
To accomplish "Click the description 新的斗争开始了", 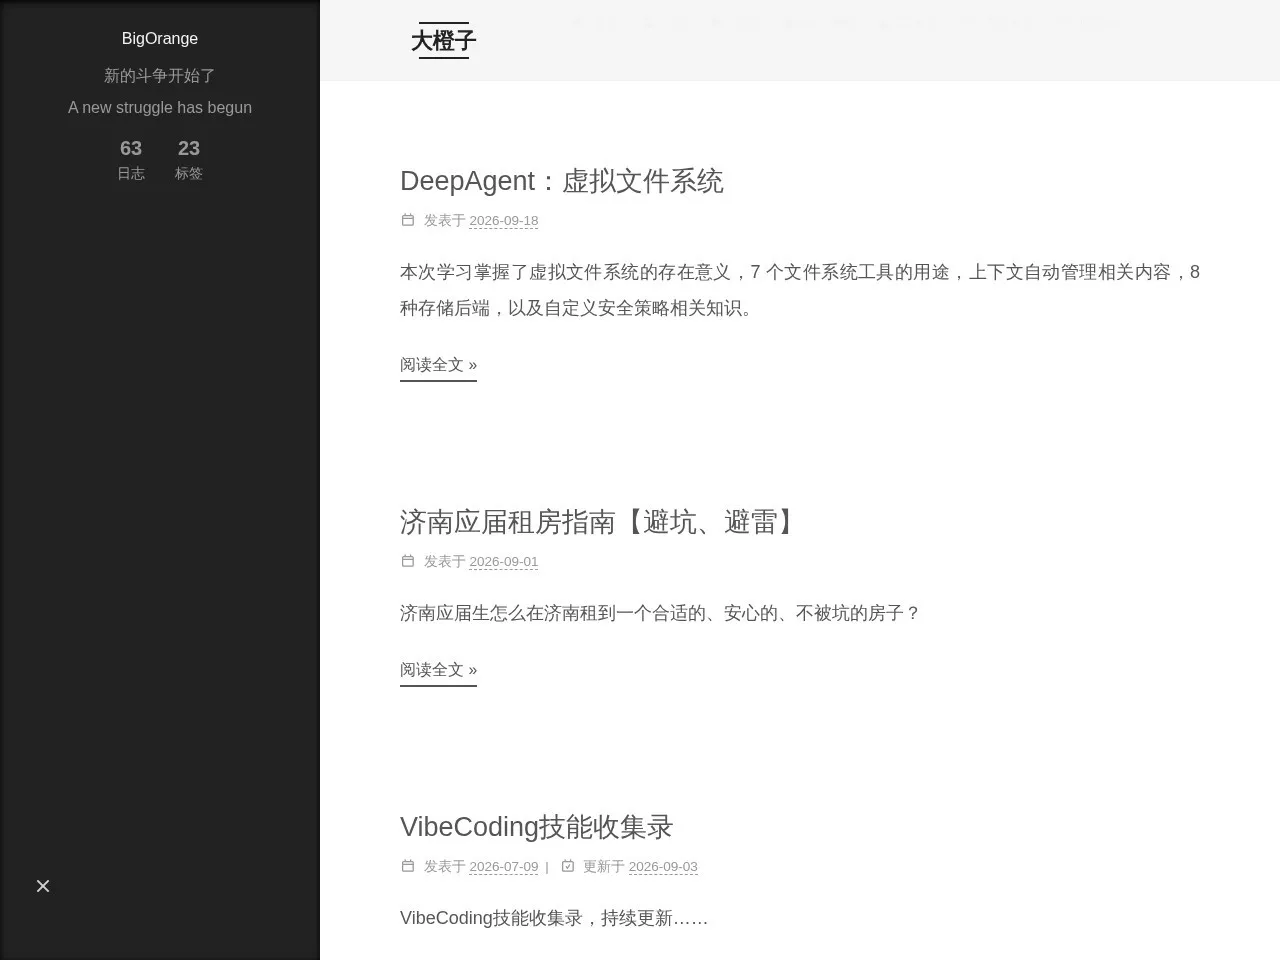I will 160,76.
